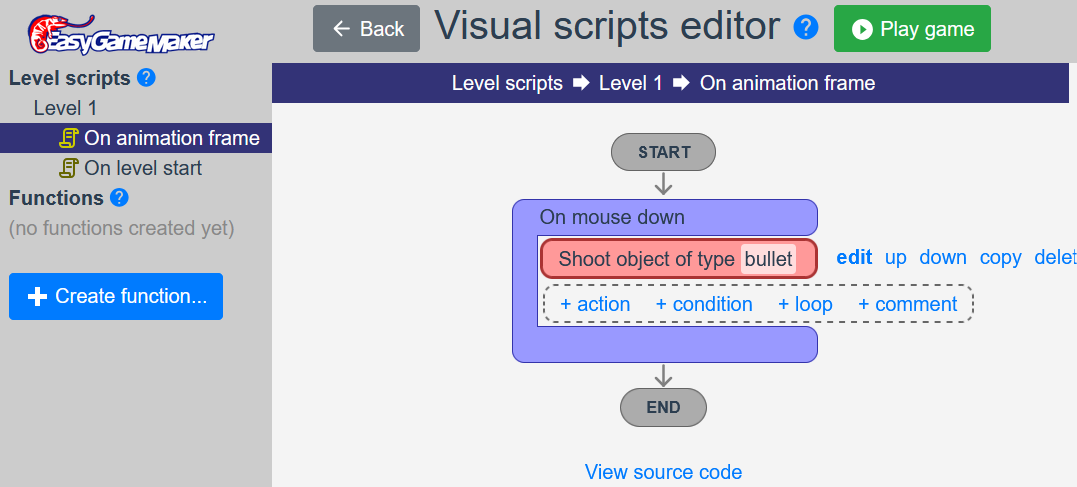This screenshot has width=1077, height=487.
Task: Click the EasyGameMaker logo
Action: 120,34
